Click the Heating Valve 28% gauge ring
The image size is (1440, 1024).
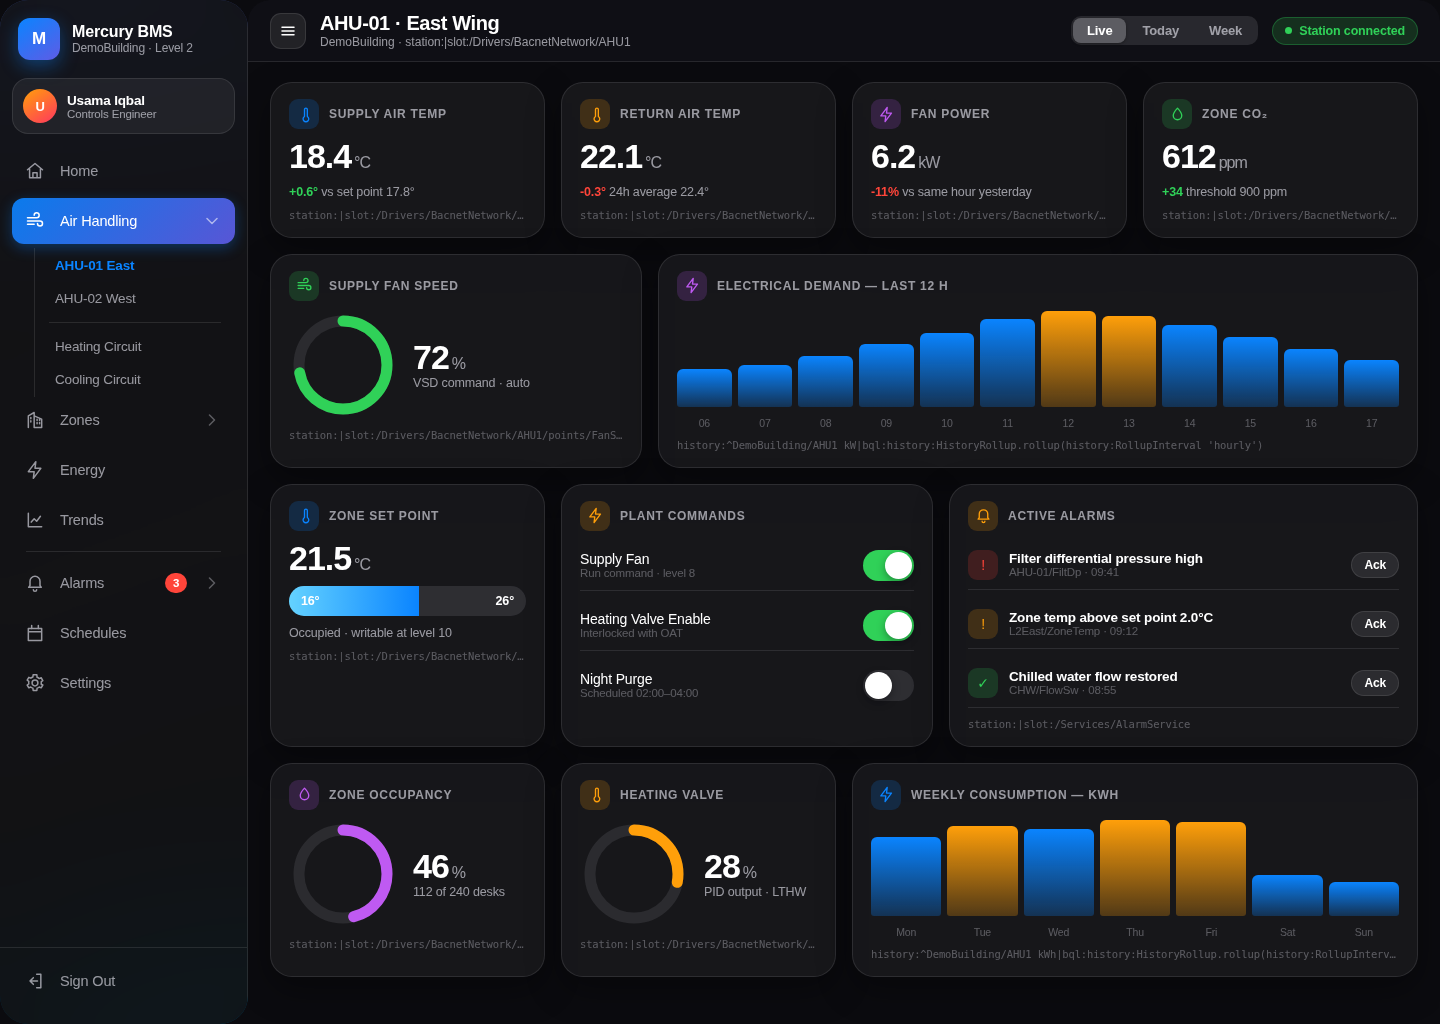[634, 874]
